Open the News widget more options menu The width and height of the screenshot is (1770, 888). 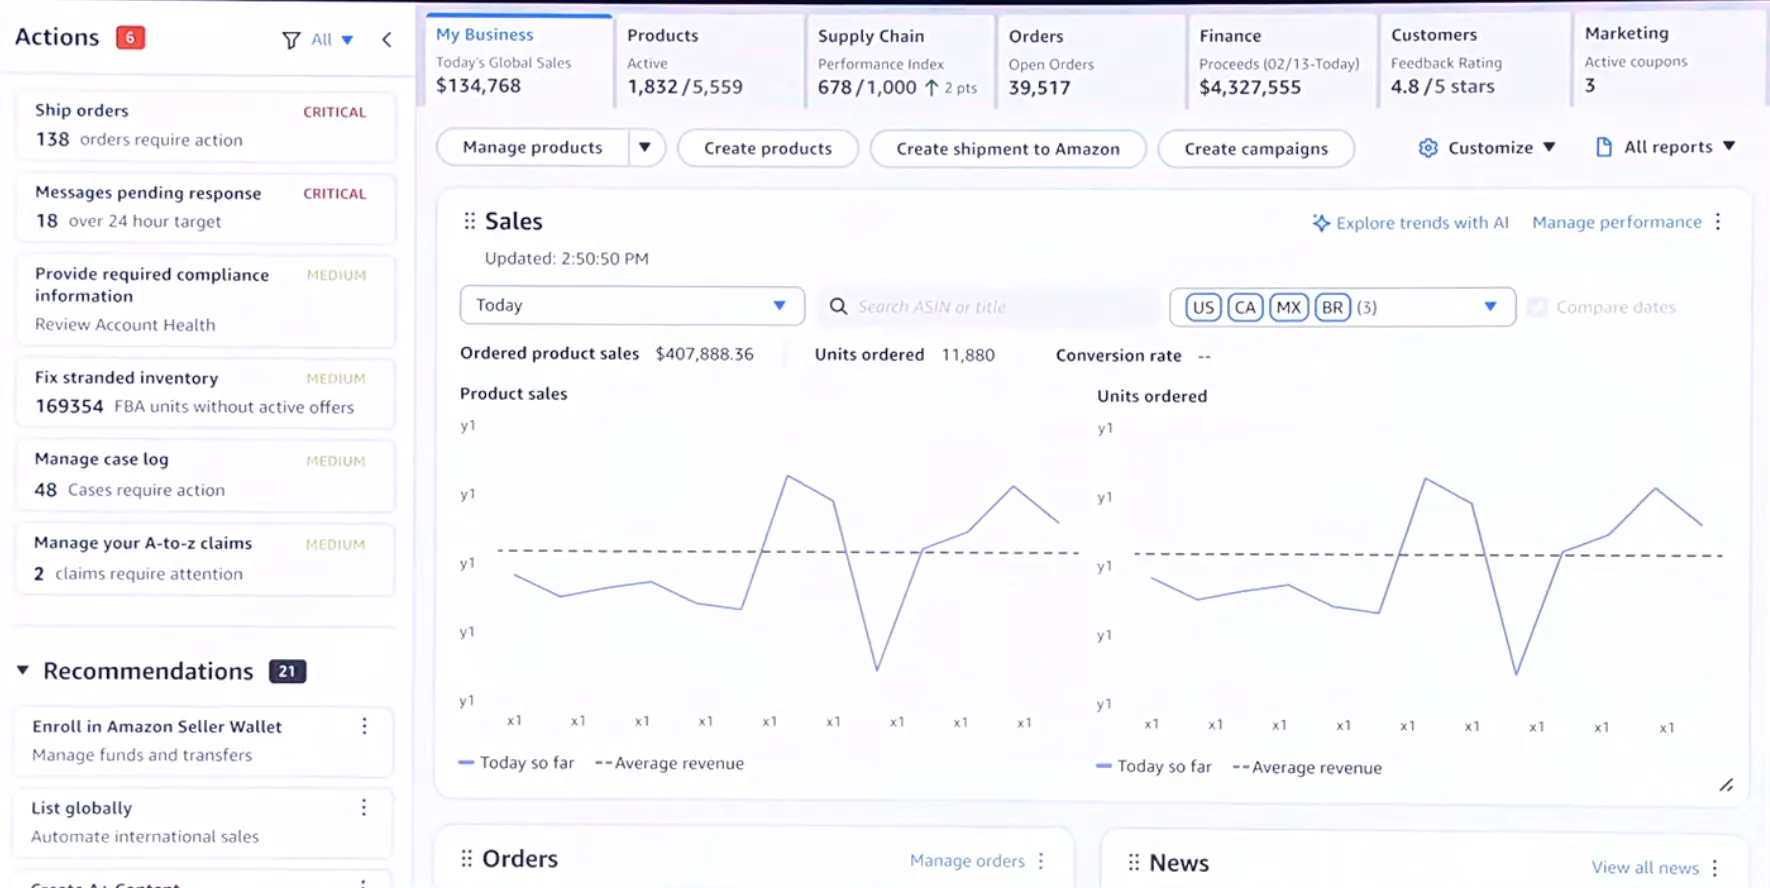(1715, 868)
